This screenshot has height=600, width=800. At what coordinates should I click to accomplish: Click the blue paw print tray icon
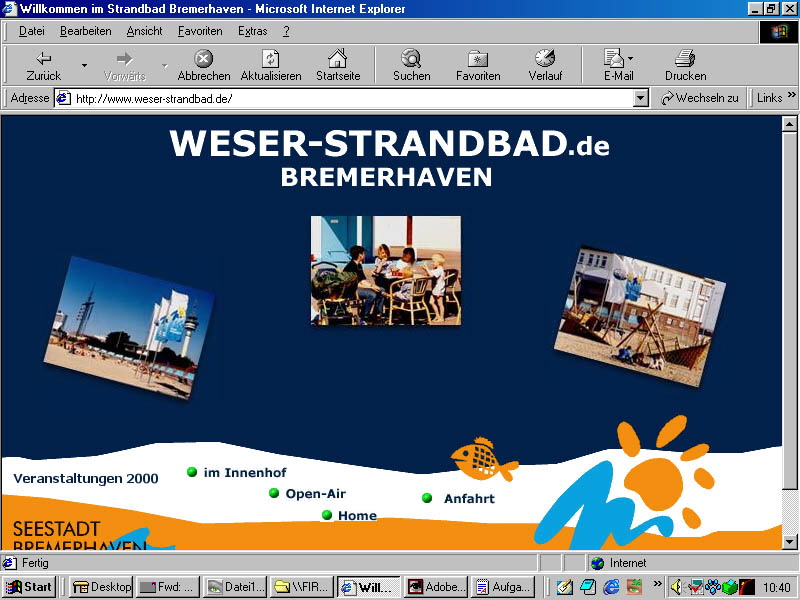click(712, 587)
